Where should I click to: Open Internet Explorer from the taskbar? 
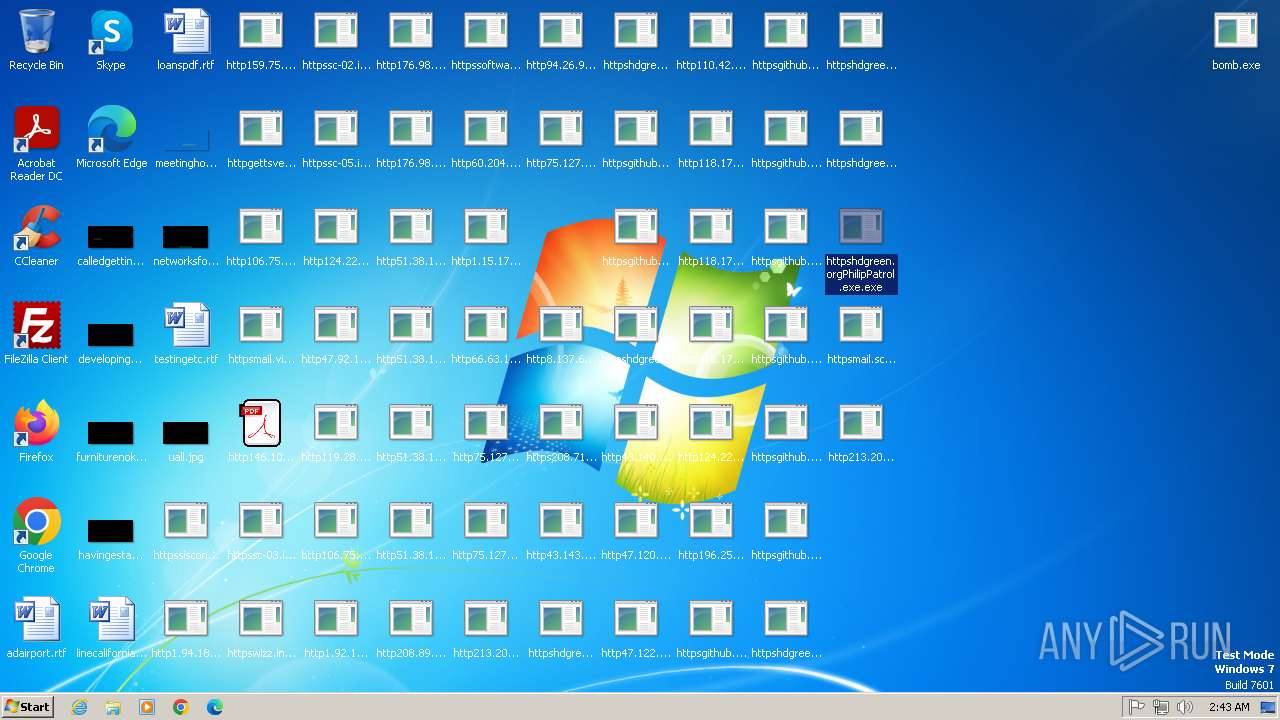80,707
